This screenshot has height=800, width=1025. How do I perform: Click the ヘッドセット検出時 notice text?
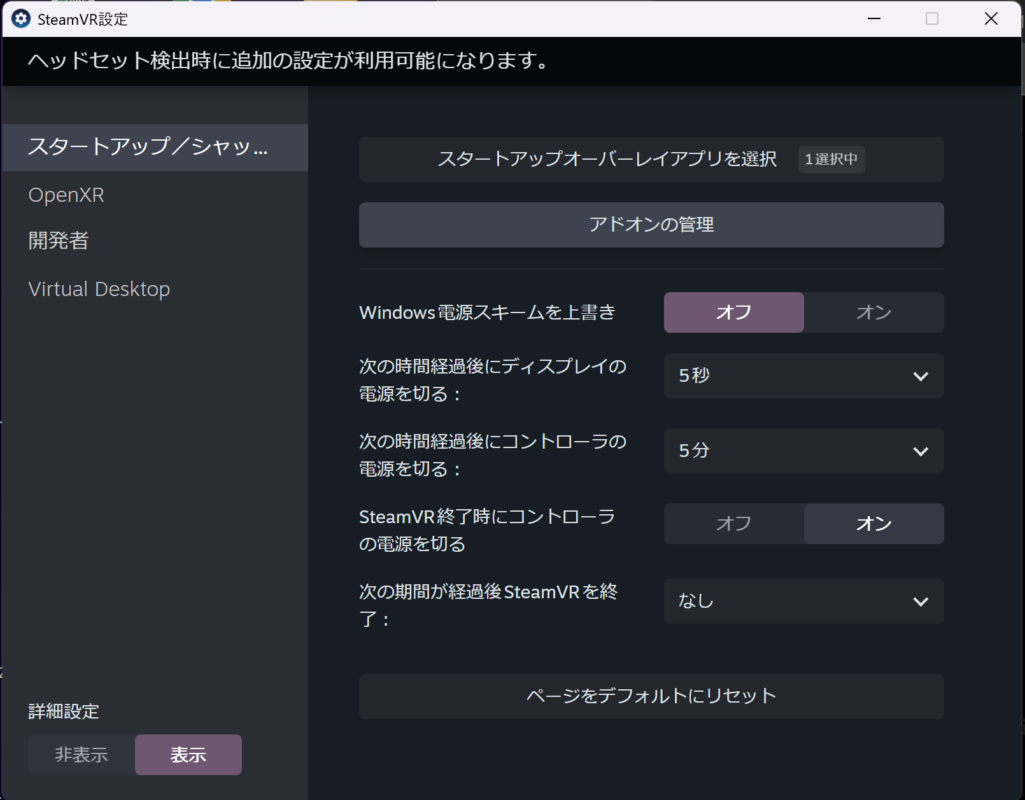tap(288, 61)
